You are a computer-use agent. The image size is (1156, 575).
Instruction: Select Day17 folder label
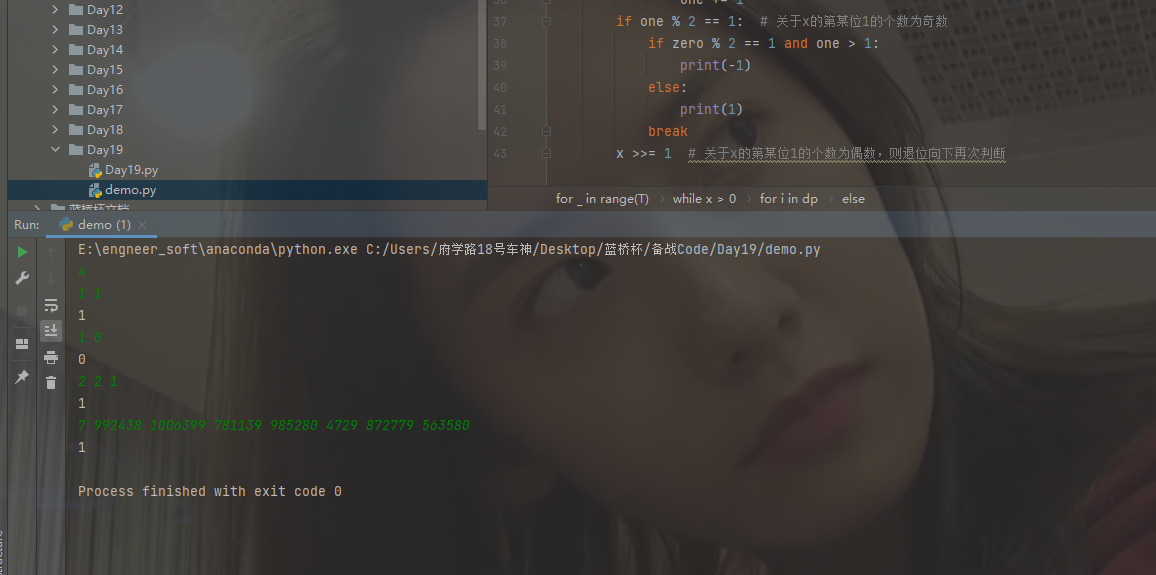point(105,109)
